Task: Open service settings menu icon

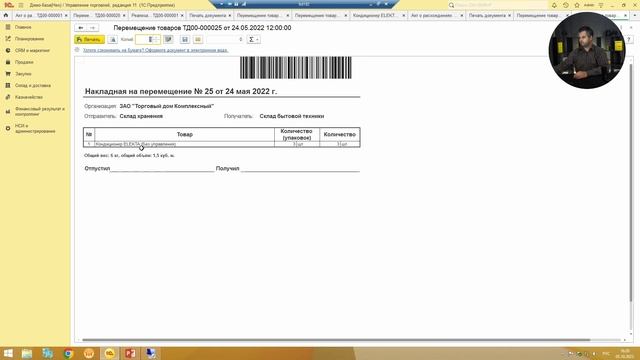Action: tap(601, 5)
